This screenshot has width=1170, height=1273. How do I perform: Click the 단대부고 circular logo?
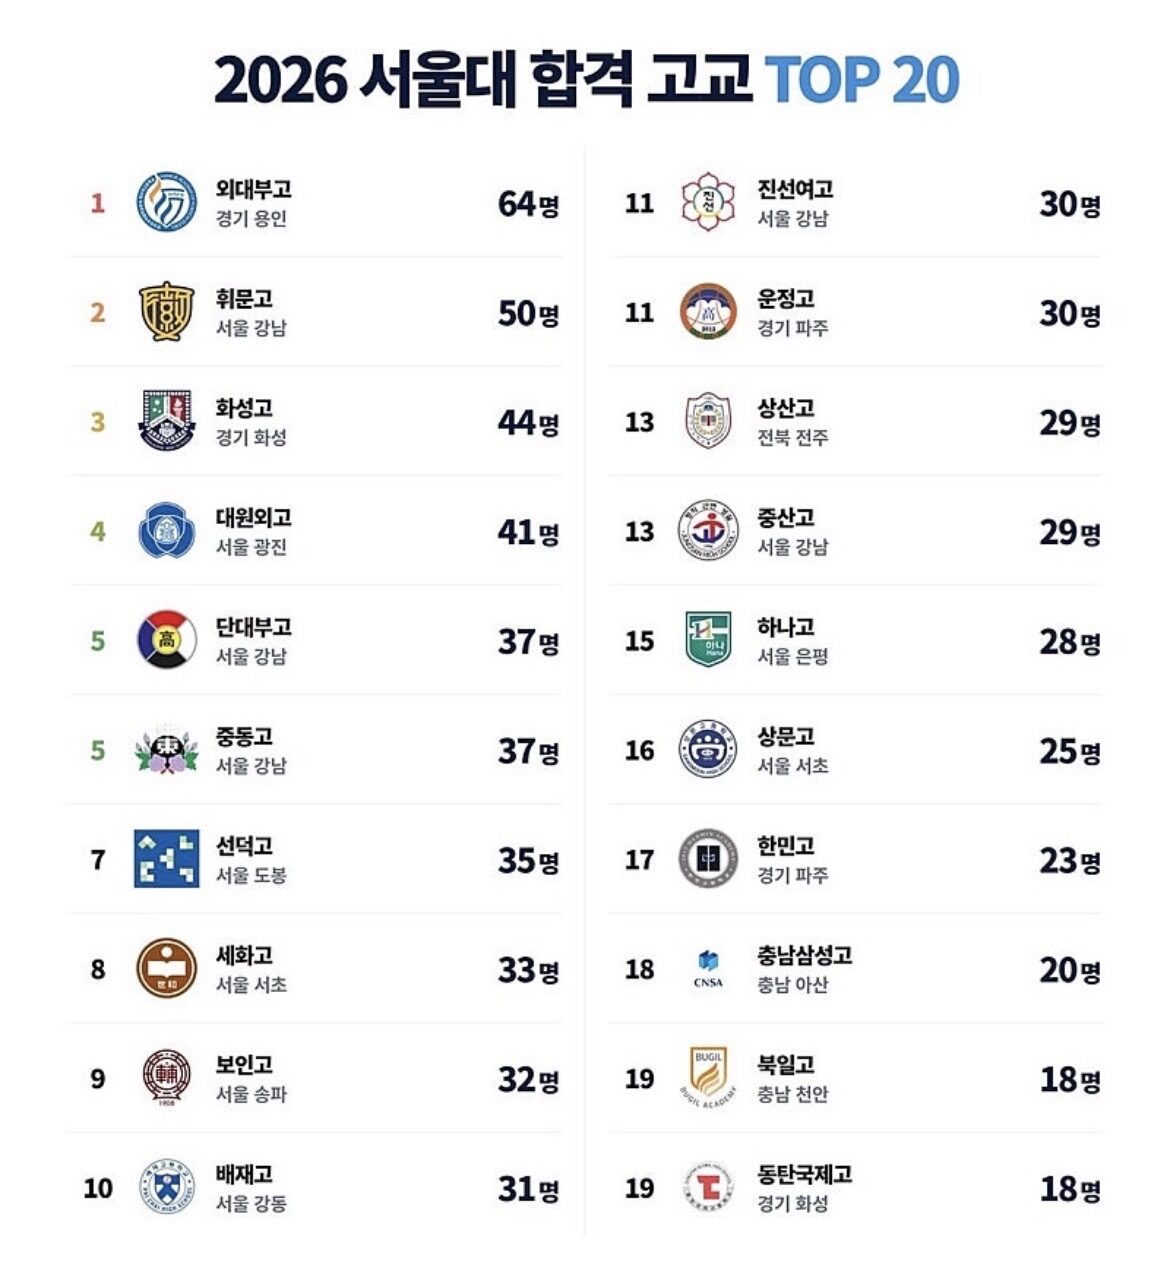click(x=166, y=640)
